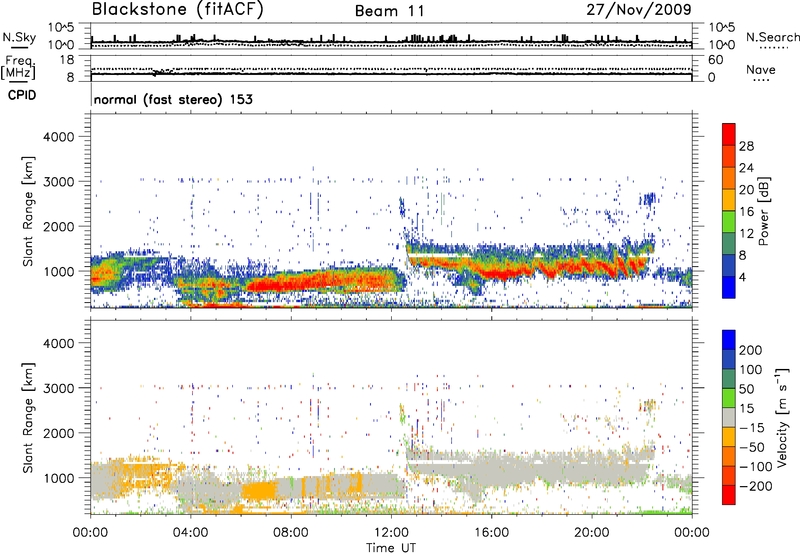Click power colorbar tick value 4
The height and width of the screenshot is (554, 800).
742,278
